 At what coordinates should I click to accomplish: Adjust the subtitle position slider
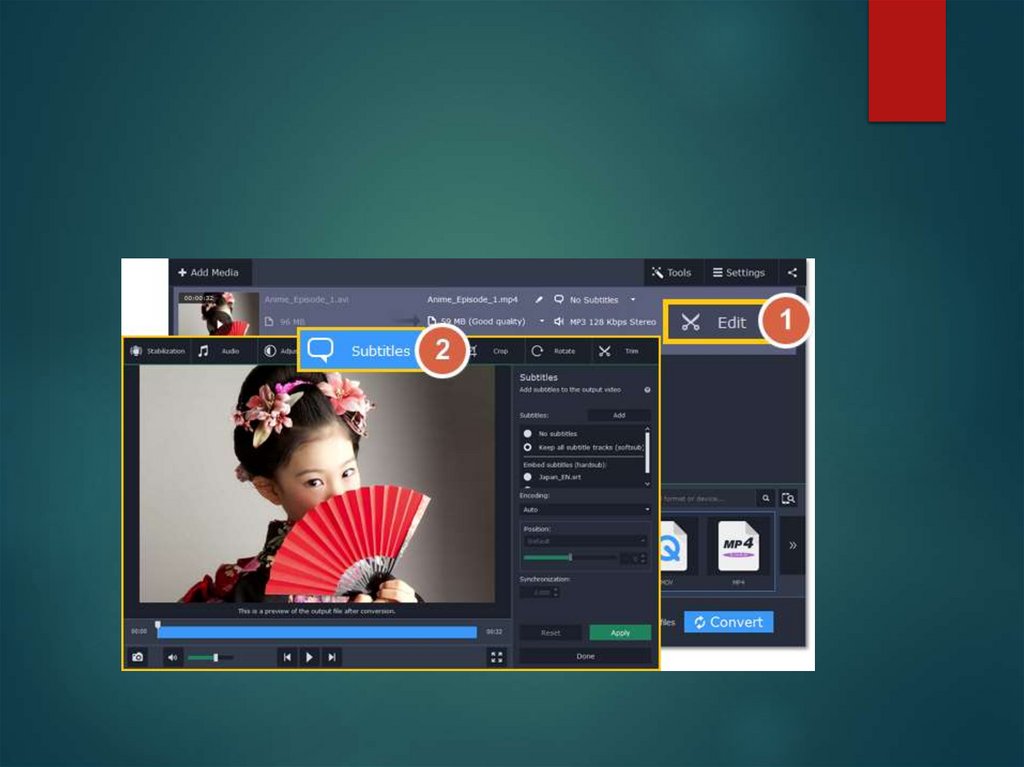[x=569, y=557]
